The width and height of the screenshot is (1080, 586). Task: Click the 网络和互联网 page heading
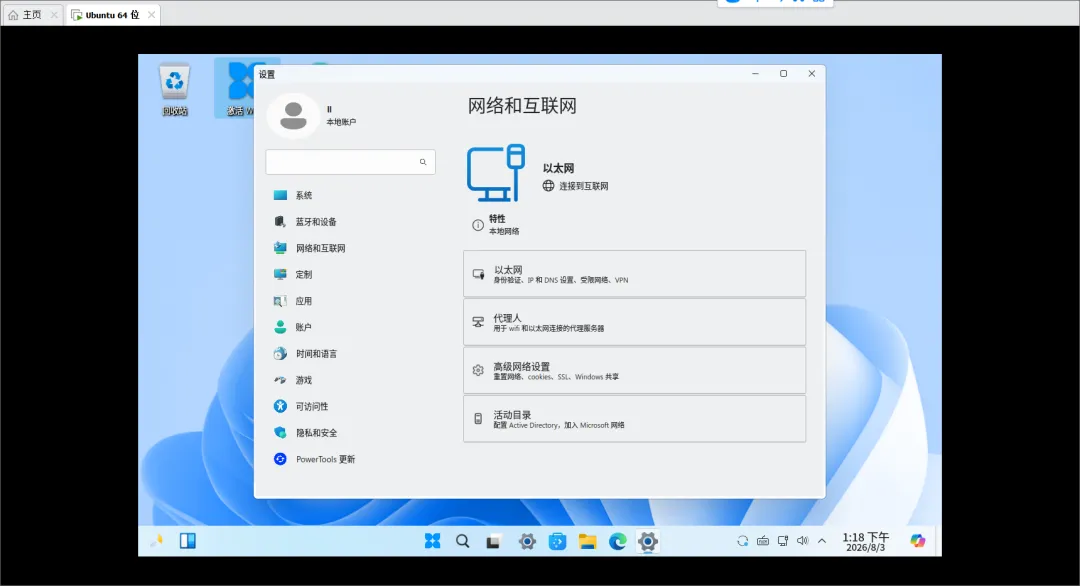(522, 106)
